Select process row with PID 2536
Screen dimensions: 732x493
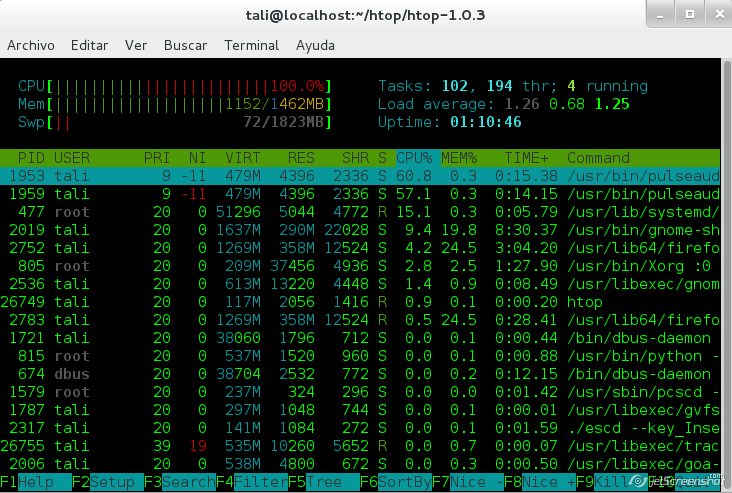pos(360,284)
